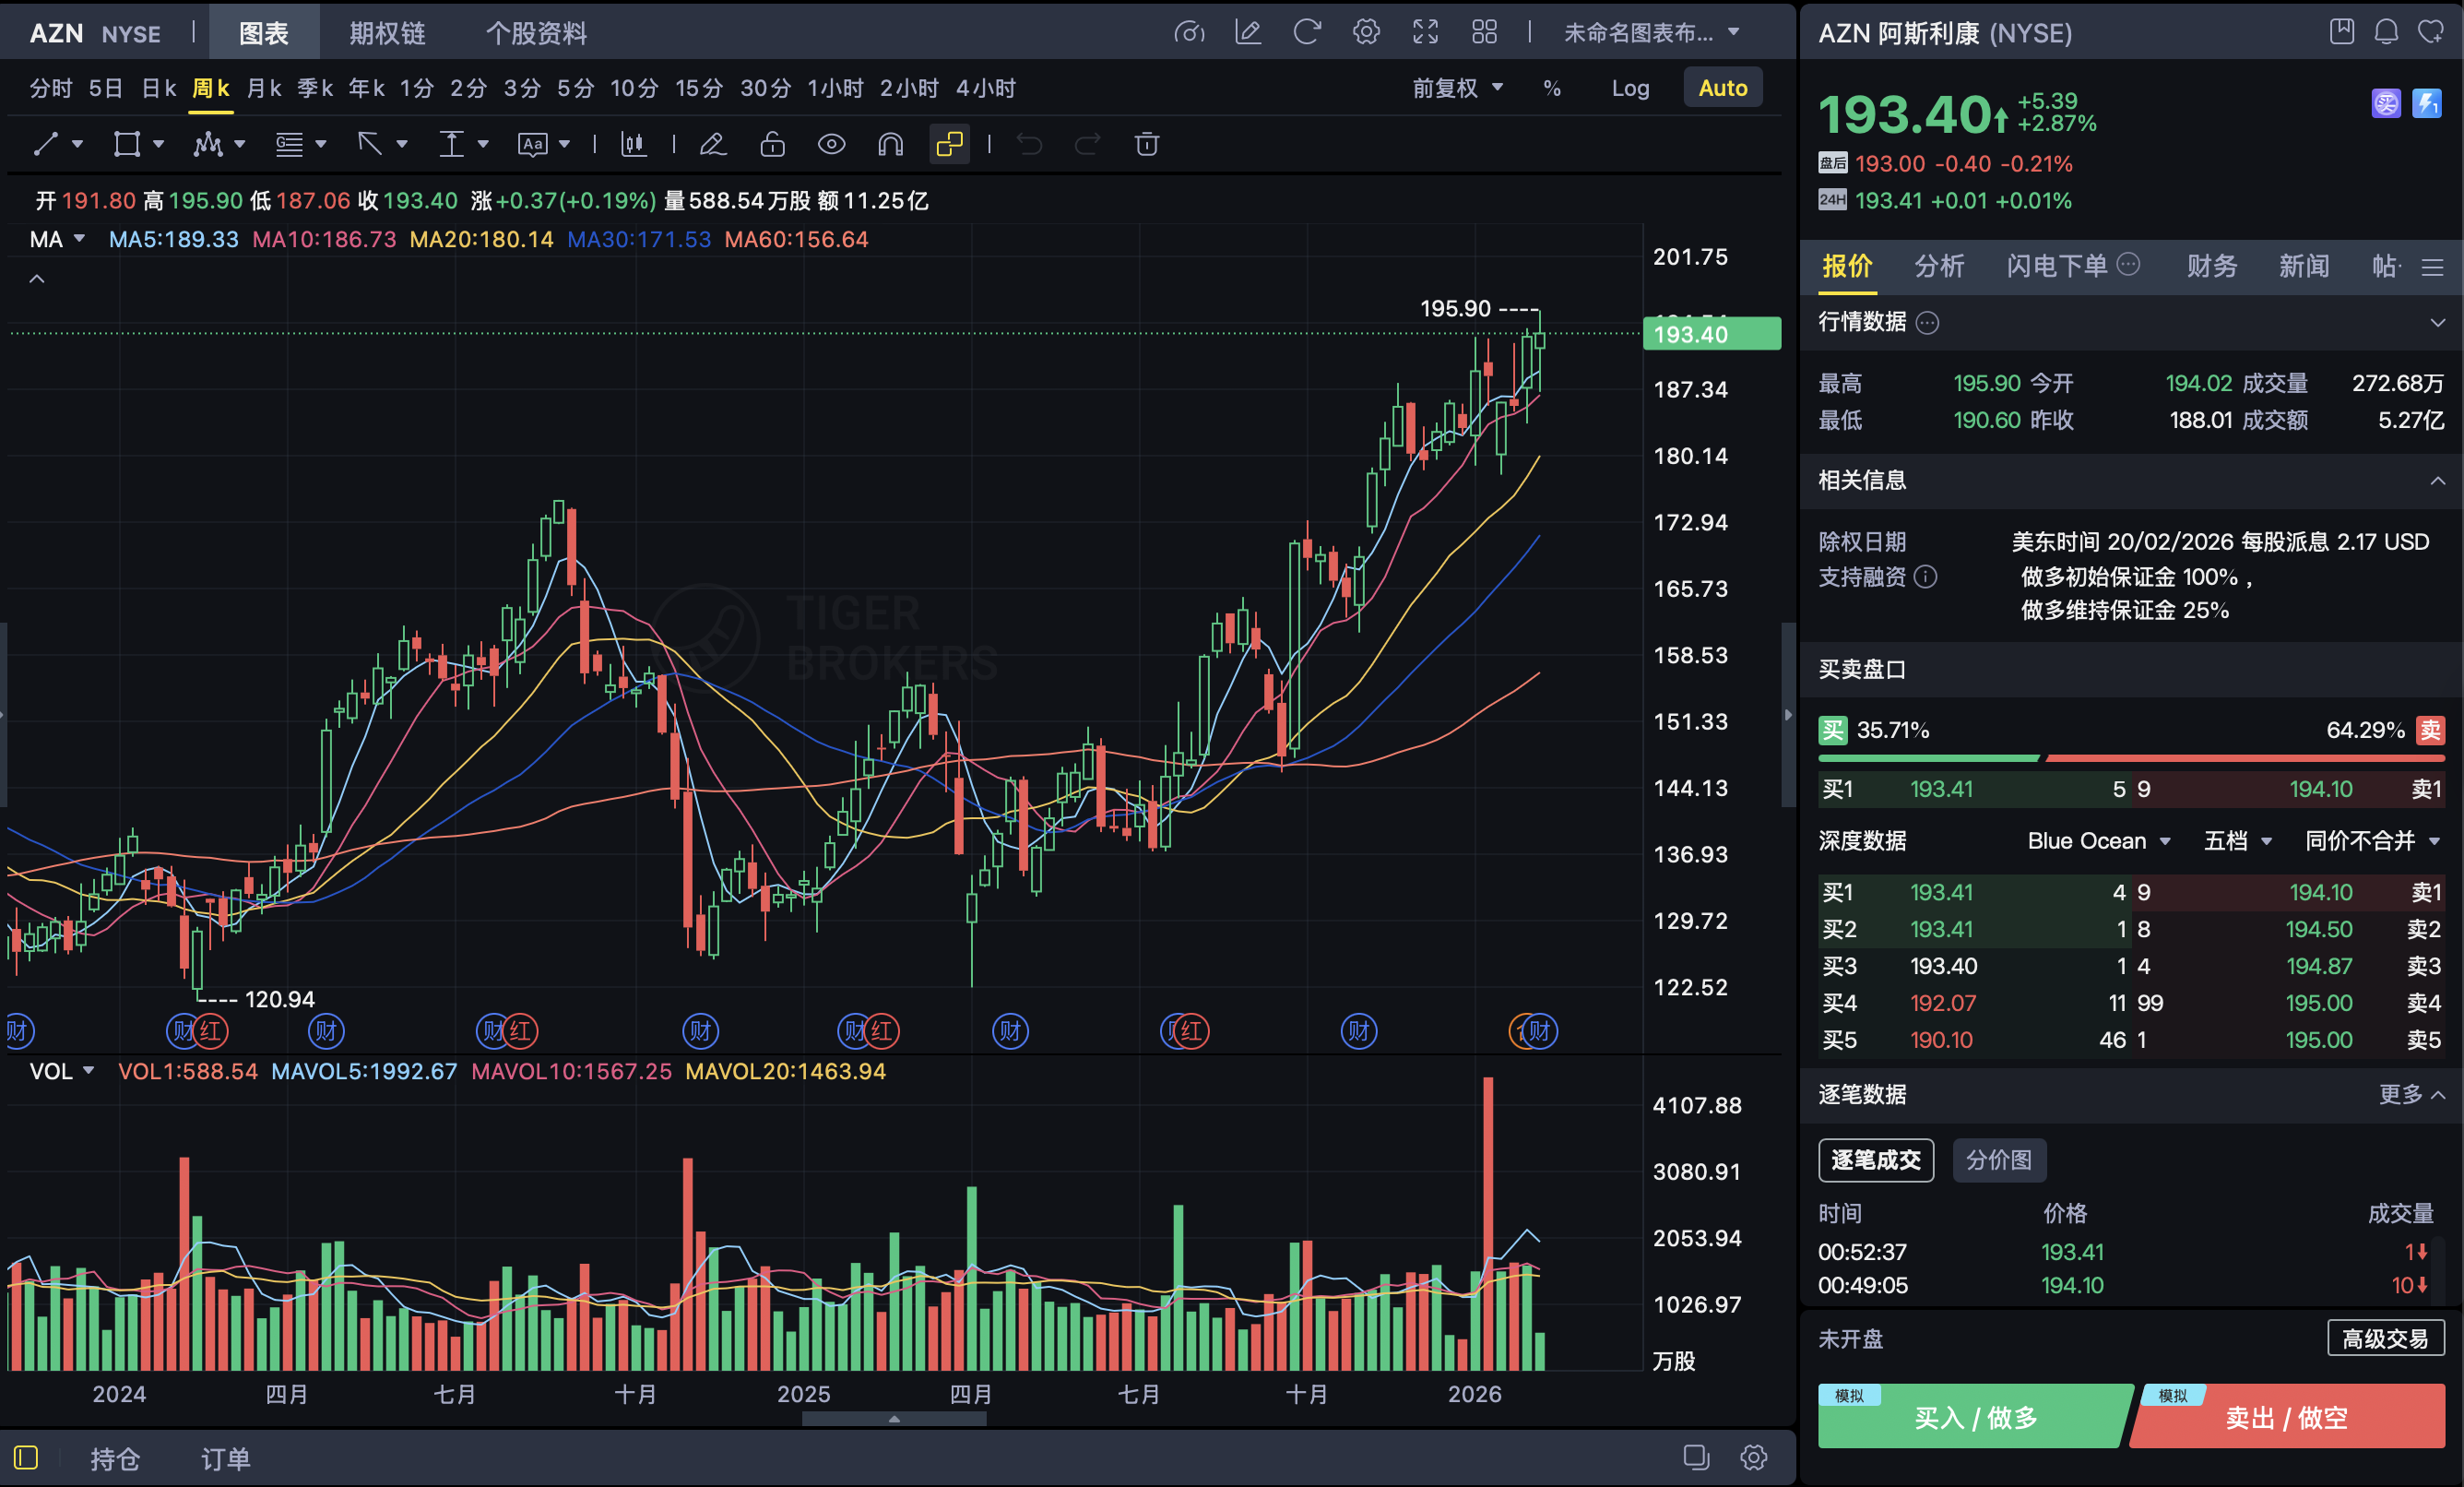
Task: Toggle Log scale on chart
Action: [1630, 88]
